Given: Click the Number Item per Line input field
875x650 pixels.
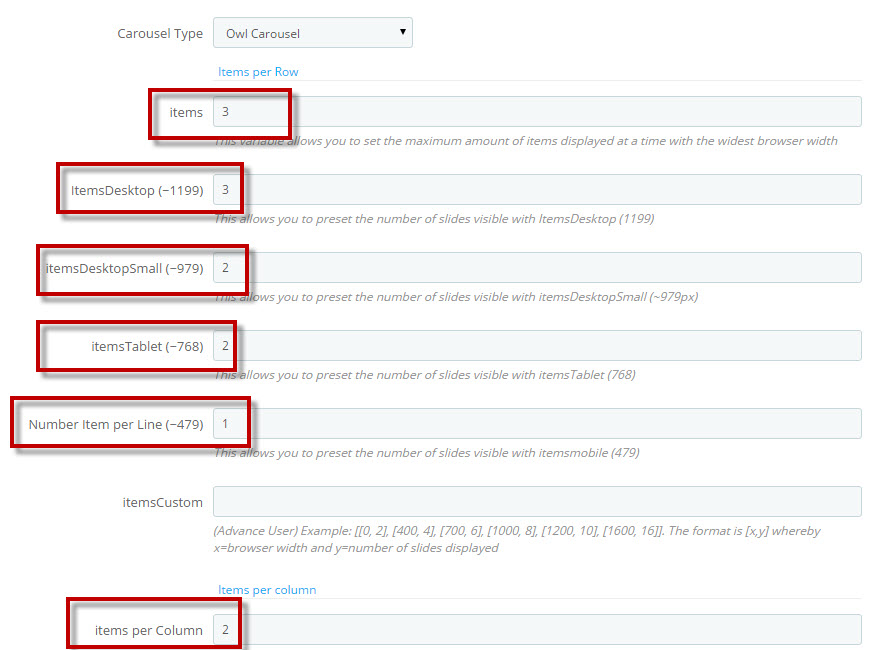Looking at the screenshot, I should [537, 424].
